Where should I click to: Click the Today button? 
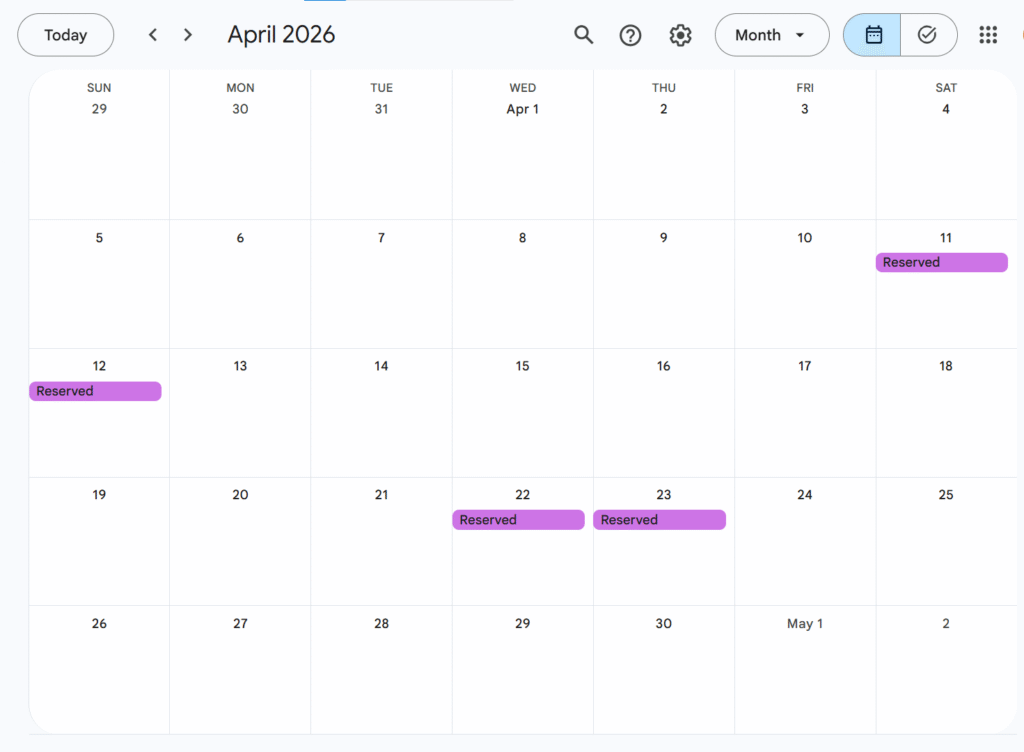pos(66,35)
